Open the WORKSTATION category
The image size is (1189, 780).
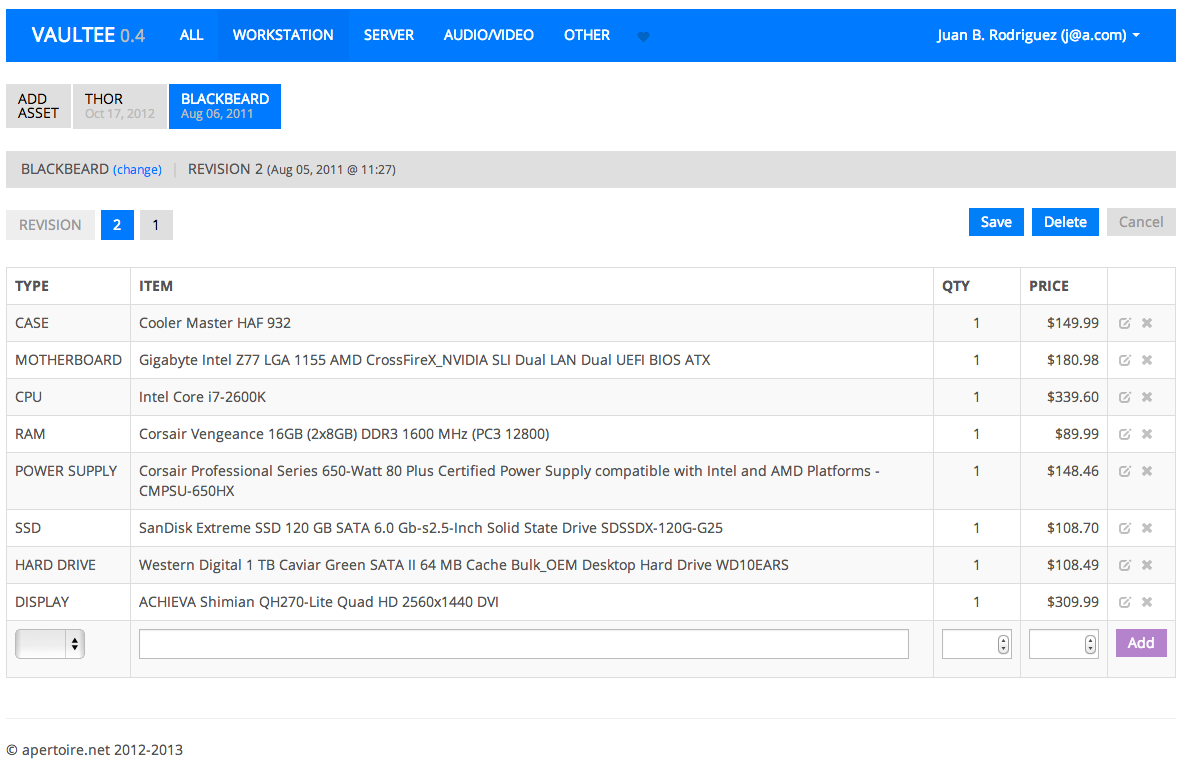click(x=283, y=35)
